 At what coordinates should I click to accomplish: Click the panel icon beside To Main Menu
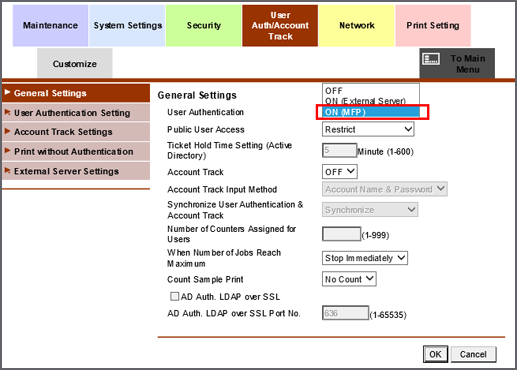pyautogui.click(x=431, y=59)
